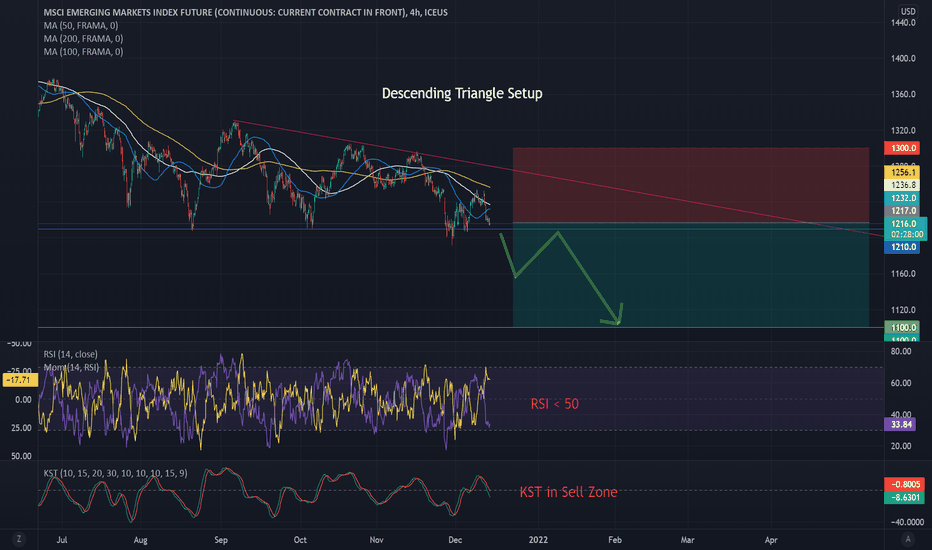This screenshot has height=550, width=932.
Task: Click the teal 1232.0 price label
Action: (x=902, y=198)
